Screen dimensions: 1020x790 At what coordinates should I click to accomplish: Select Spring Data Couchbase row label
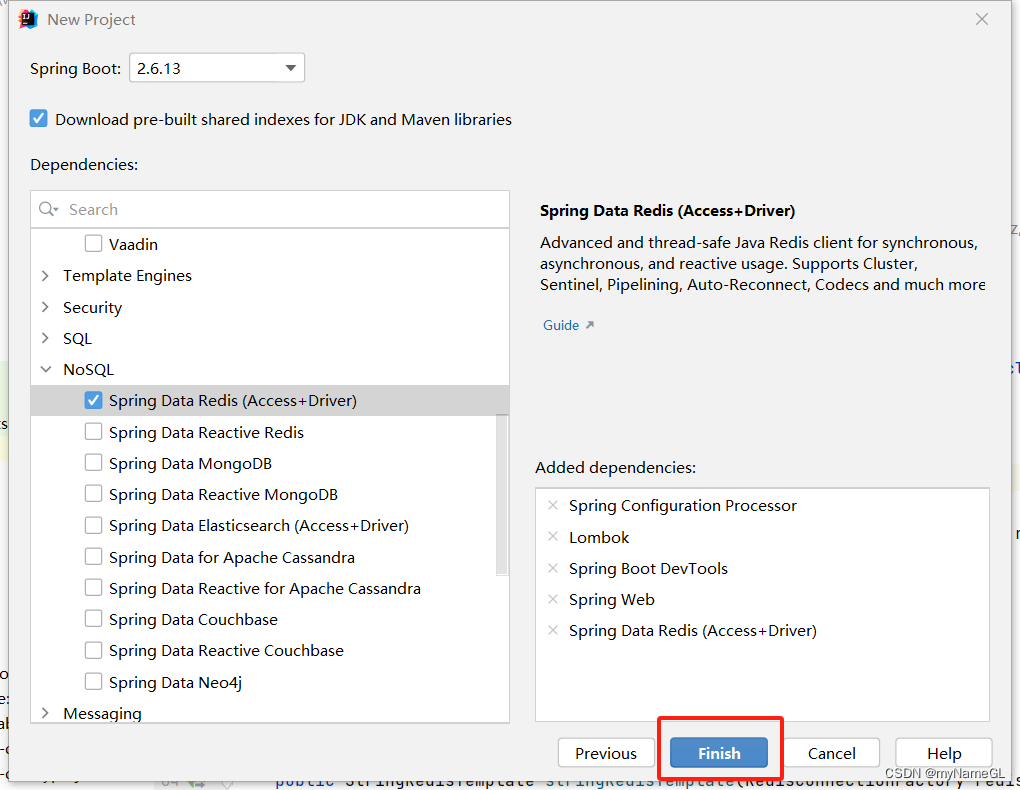click(193, 620)
